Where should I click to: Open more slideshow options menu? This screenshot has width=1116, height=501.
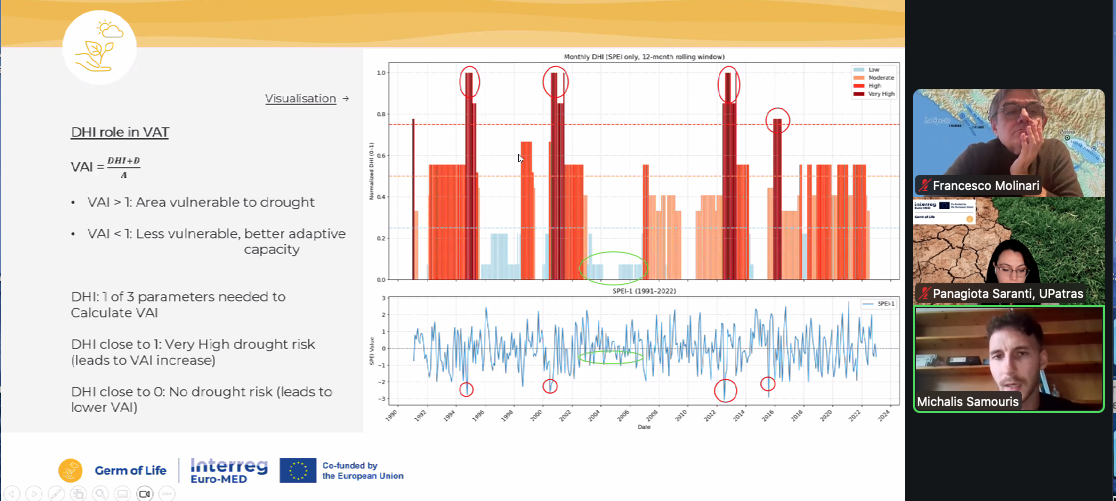click(x=166, y=493)
